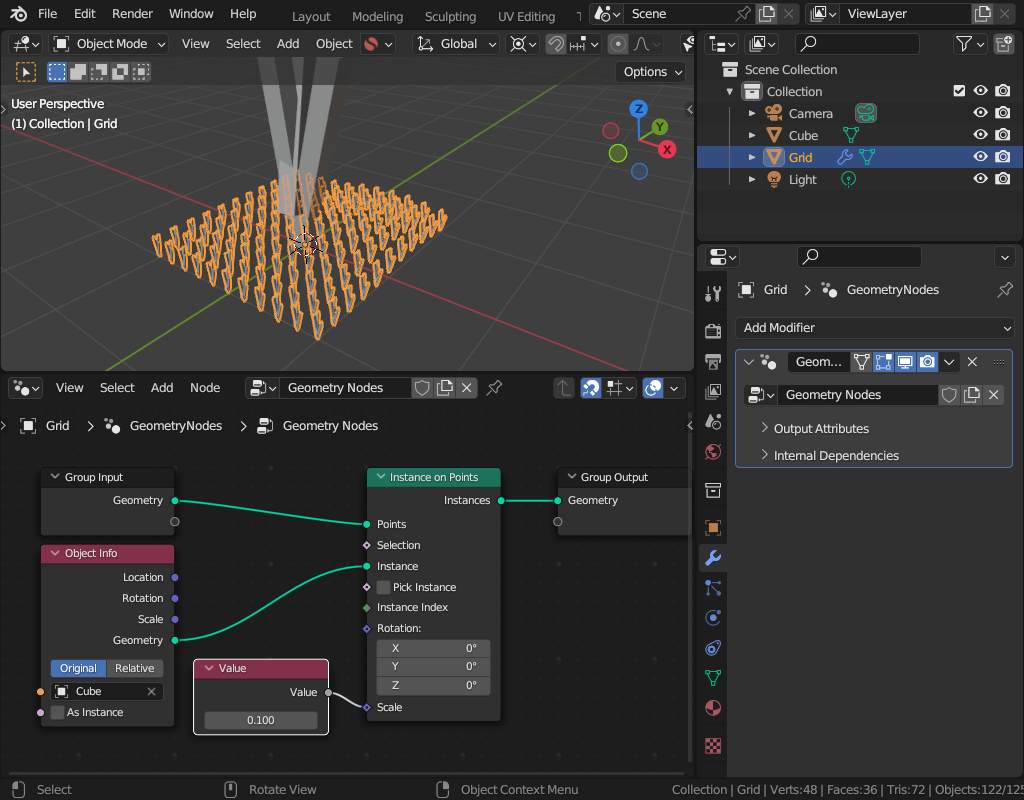This screenshot has height=800, width=1024.
Task: Select the Tweak tool arrow icon
Action: (25, 72)
